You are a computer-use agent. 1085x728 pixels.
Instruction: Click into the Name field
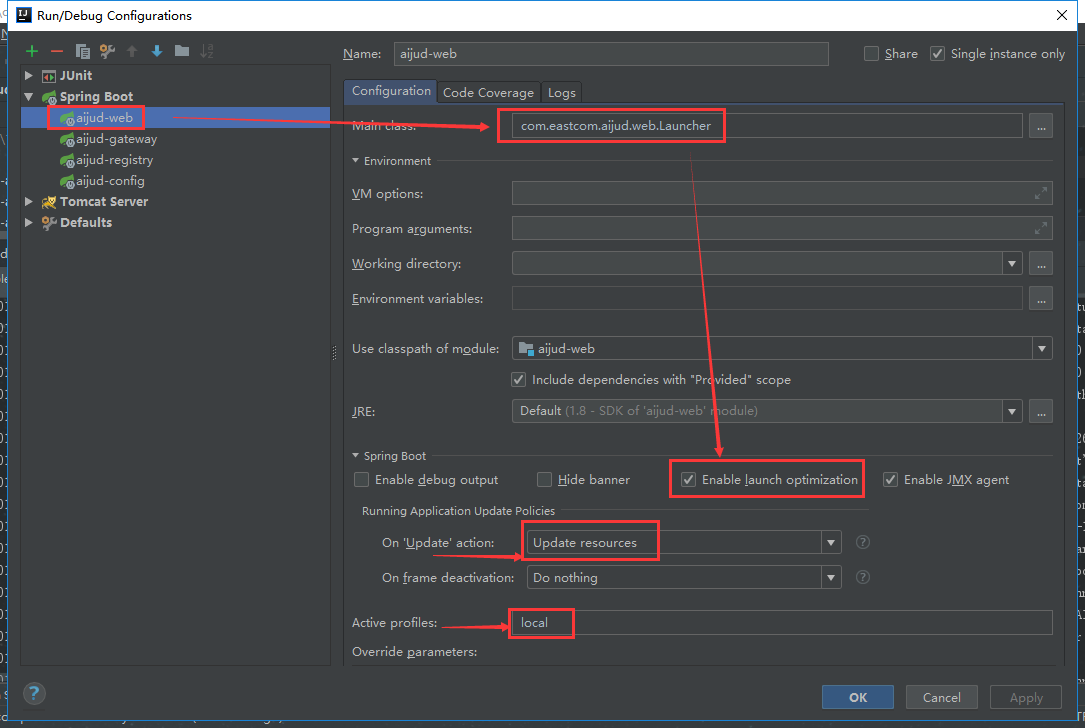click(611, 54)
